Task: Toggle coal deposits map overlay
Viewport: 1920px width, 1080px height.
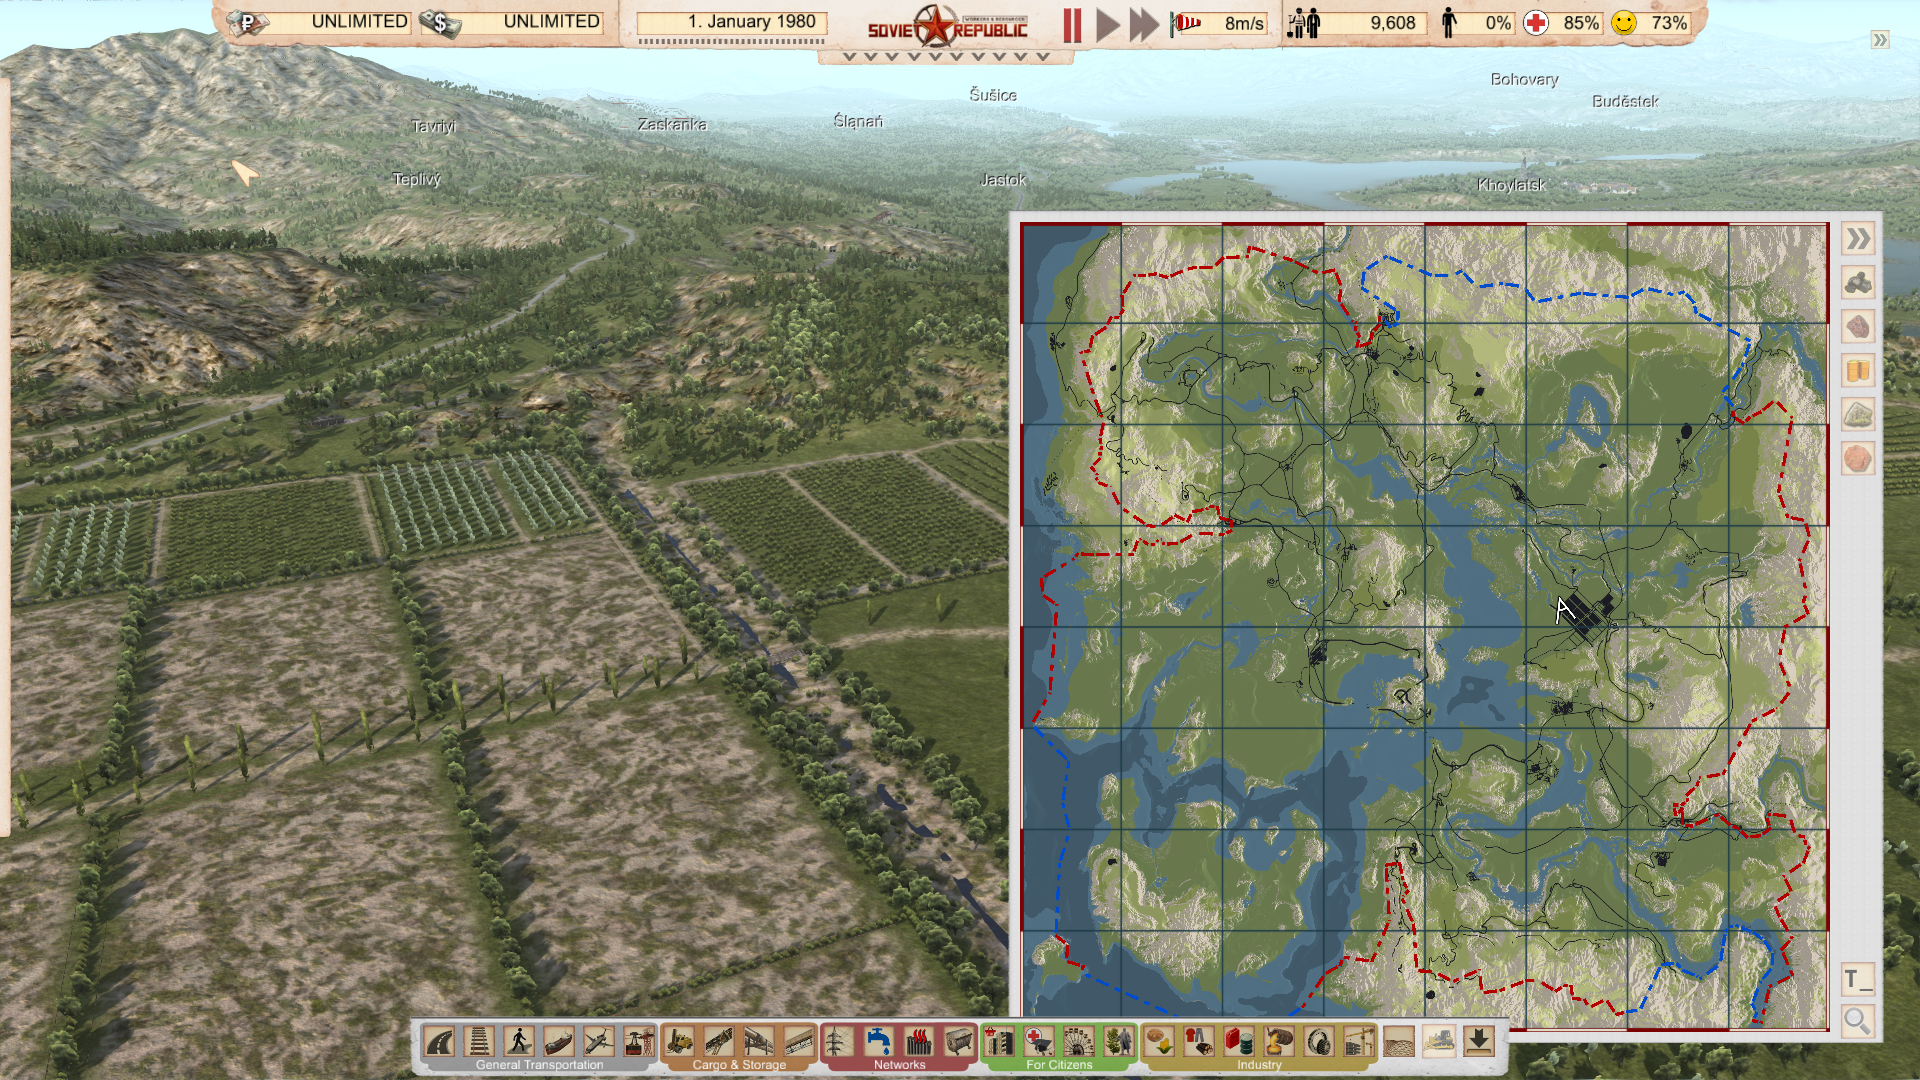Action: [1858, 283]
